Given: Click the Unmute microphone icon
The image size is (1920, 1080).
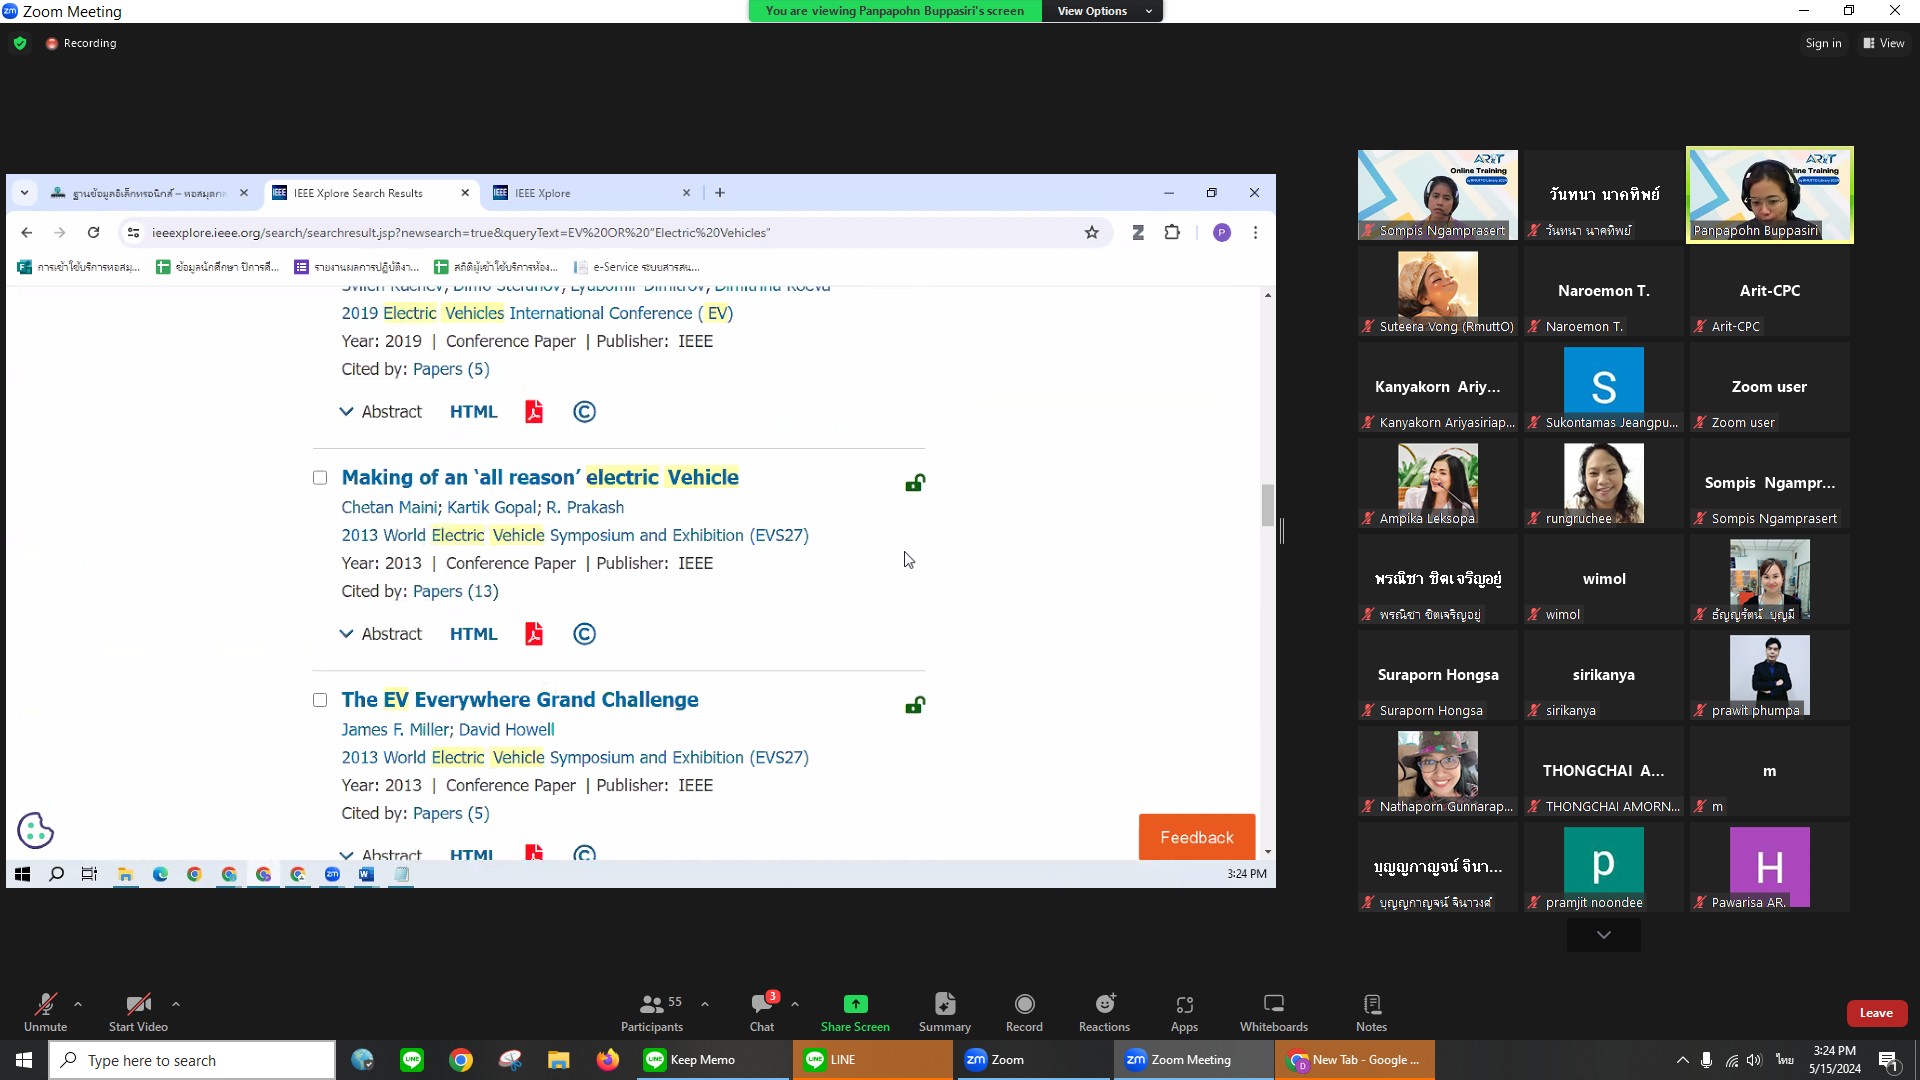Looking at the screenshot, I should point(45,1004).
